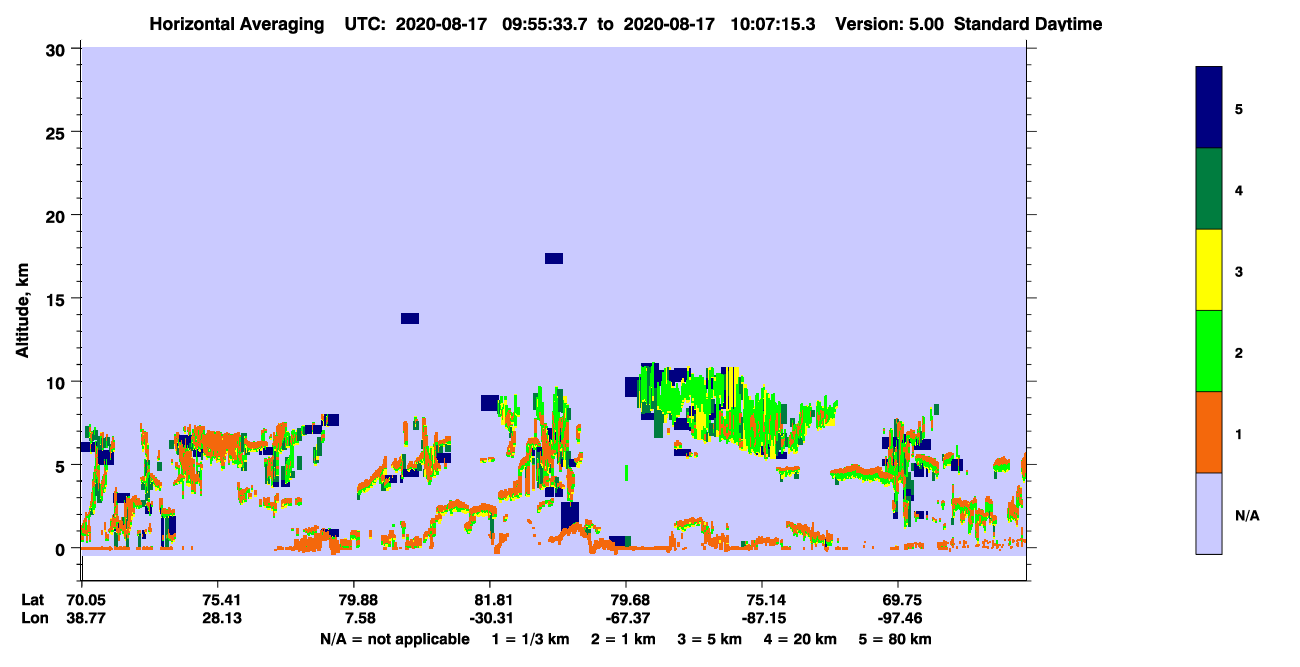Click the '5 = 80 km' legend text
The width and height of the screenshot is (1300, 667).
896,639
